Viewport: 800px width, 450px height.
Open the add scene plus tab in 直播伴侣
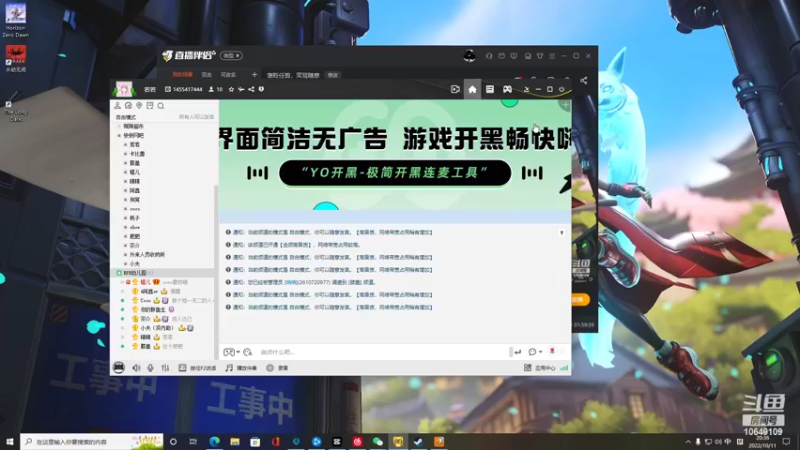click(x=254, y=75)
